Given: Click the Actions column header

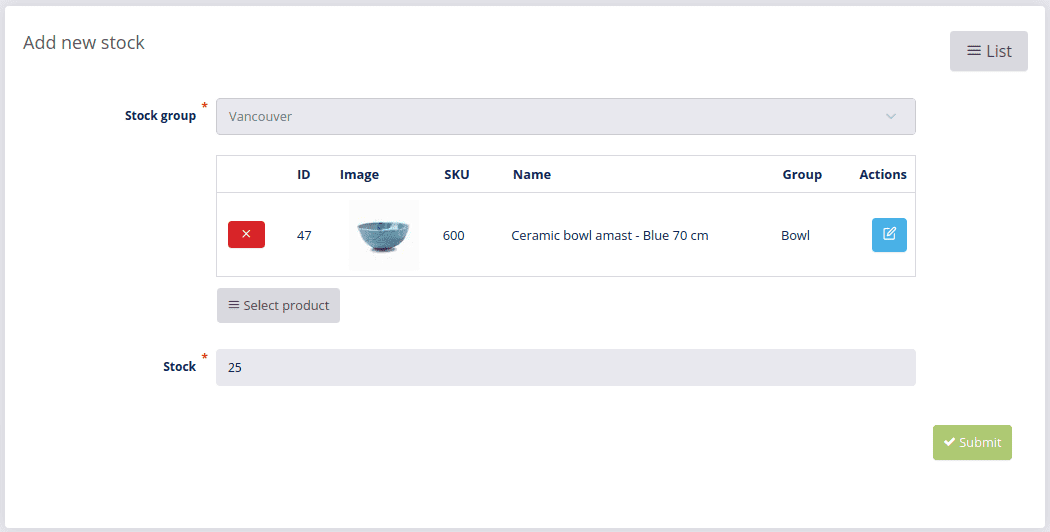Looking at the screenshot, I should (x=883, y=175).
